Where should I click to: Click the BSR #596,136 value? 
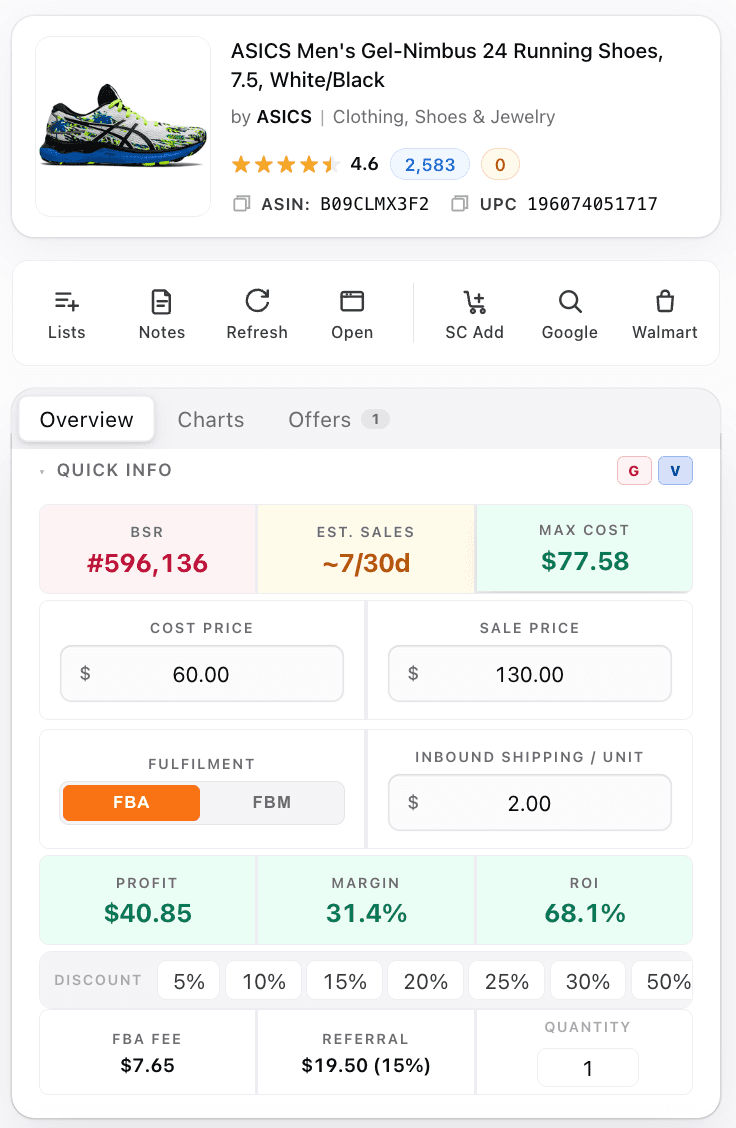(x=147, y=563)
